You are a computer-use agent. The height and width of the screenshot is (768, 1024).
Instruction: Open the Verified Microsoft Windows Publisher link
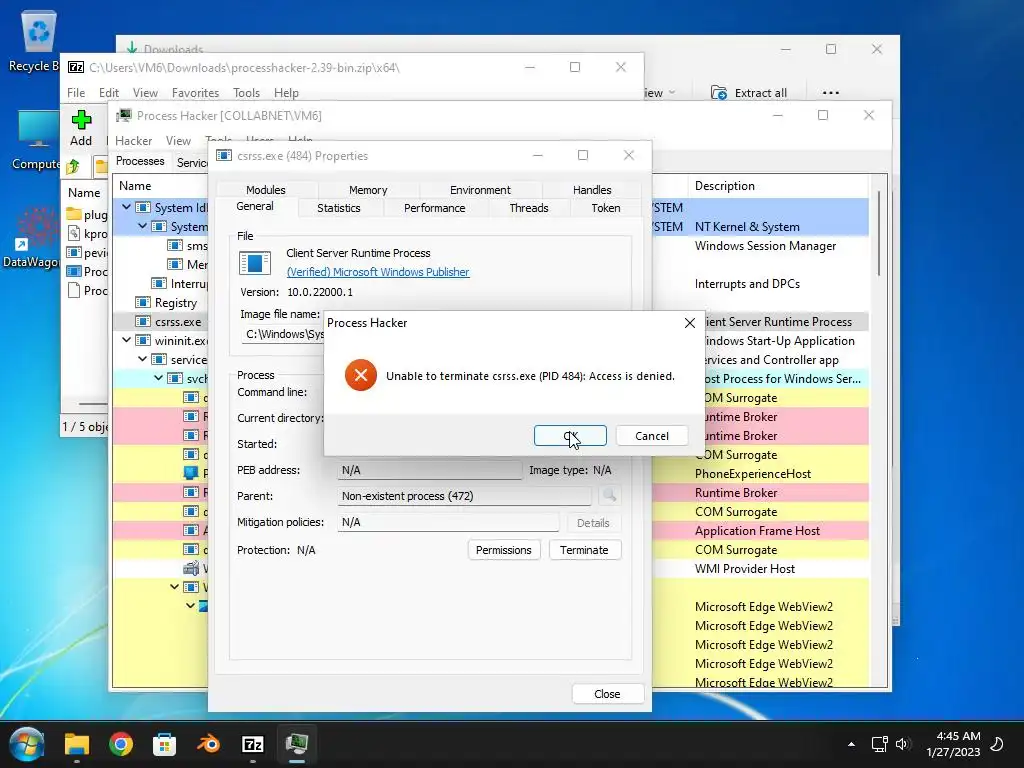[x=377, y=272]
